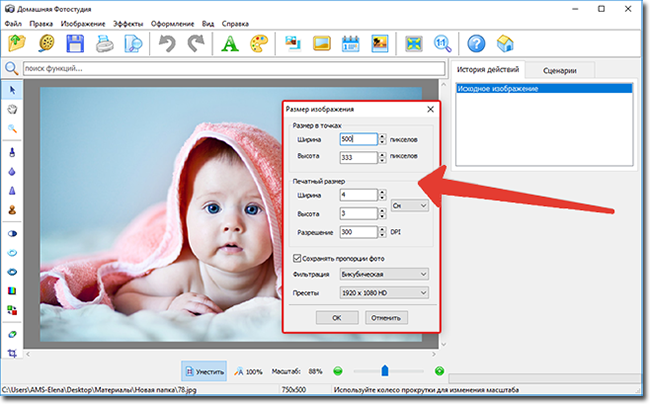This screenshot has width=650, height=405.
Task: Zoom in with the green plus button
Action: (439, 371)
